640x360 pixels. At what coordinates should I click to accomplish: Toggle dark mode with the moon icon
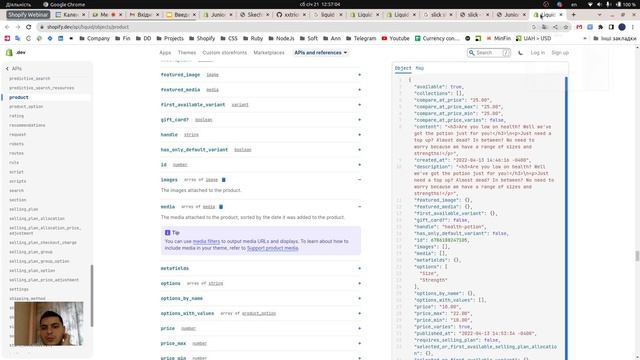pos(520,53)
